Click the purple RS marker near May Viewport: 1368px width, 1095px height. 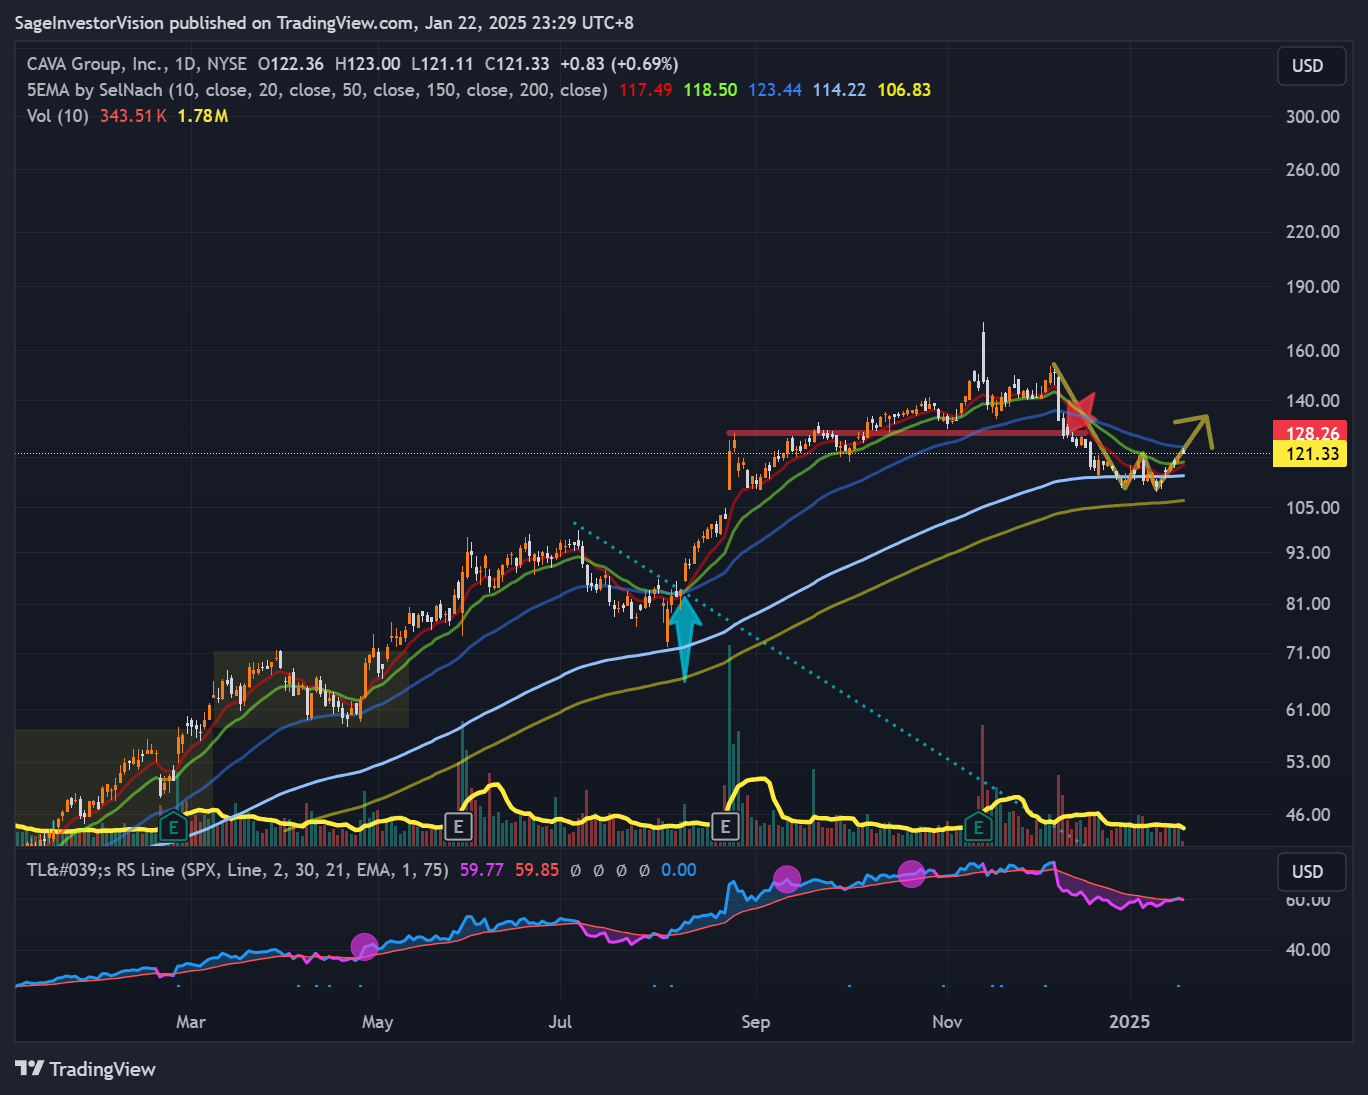pyautogui.click(x=364, y=946)
